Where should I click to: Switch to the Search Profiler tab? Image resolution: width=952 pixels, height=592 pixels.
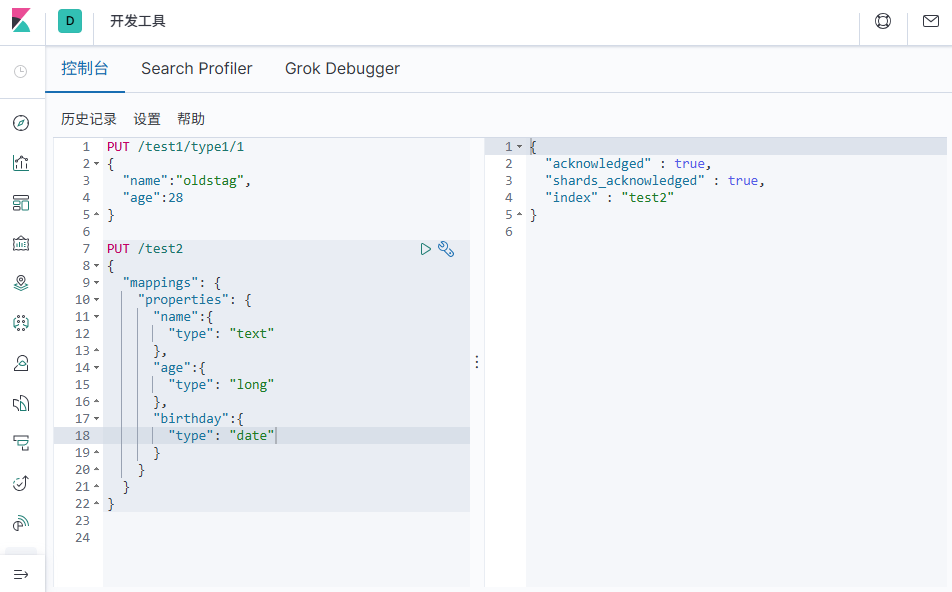[x=196, y=69]
